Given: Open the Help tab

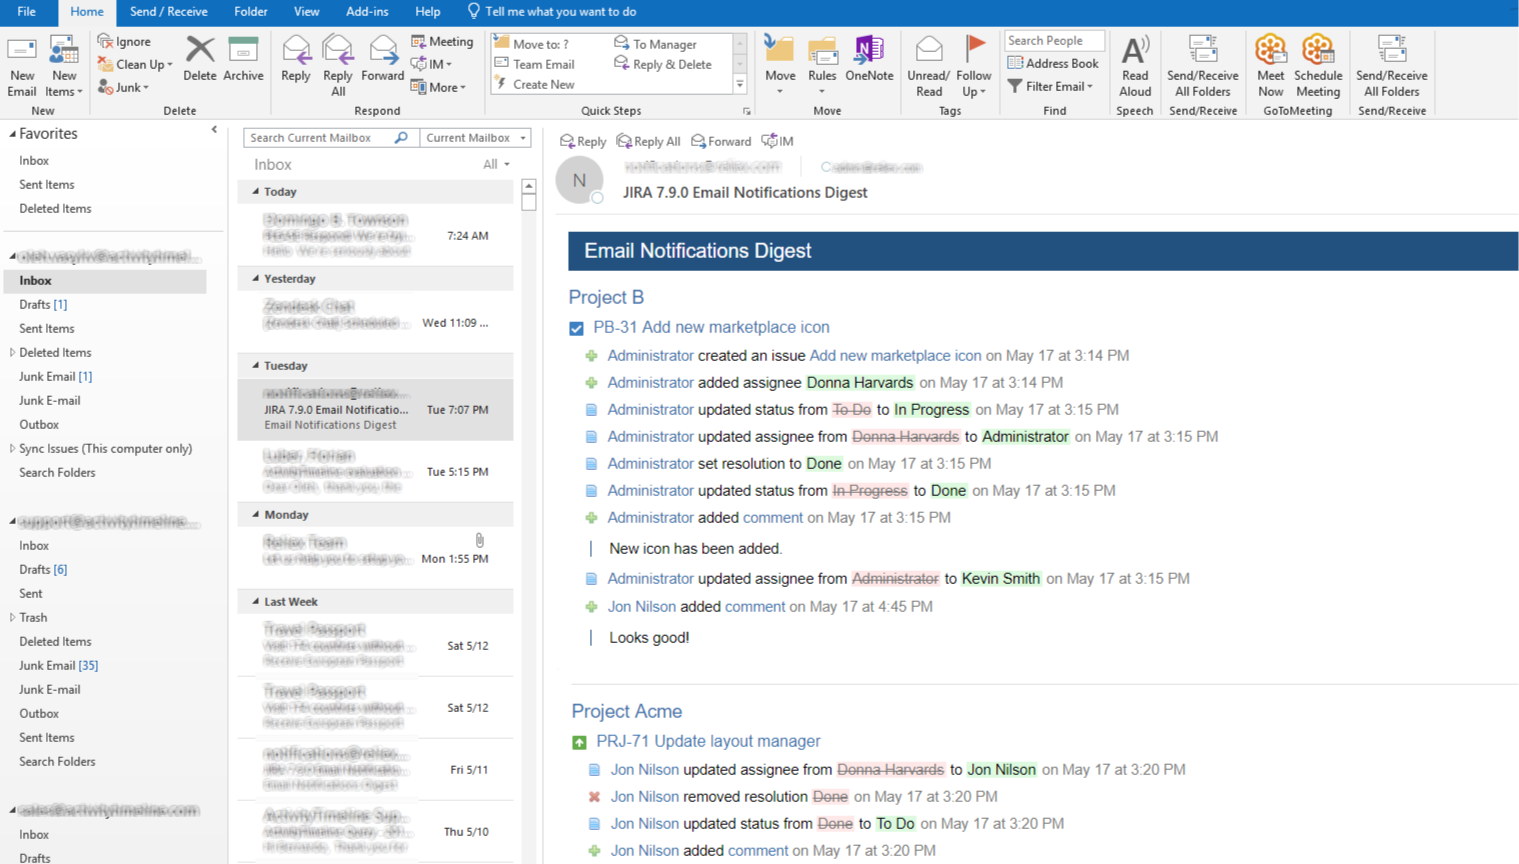Looking at the screenshot, I should click(428, 12).
